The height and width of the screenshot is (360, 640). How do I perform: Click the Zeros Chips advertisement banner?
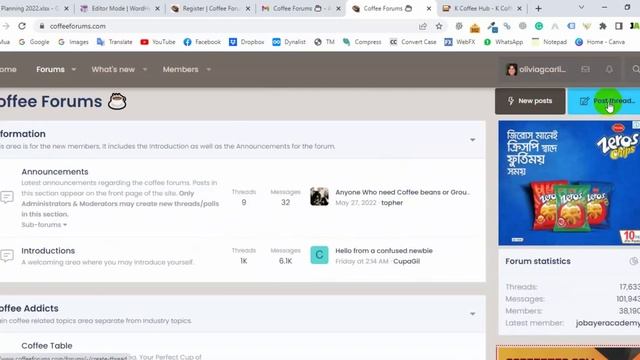click(569, 183)
